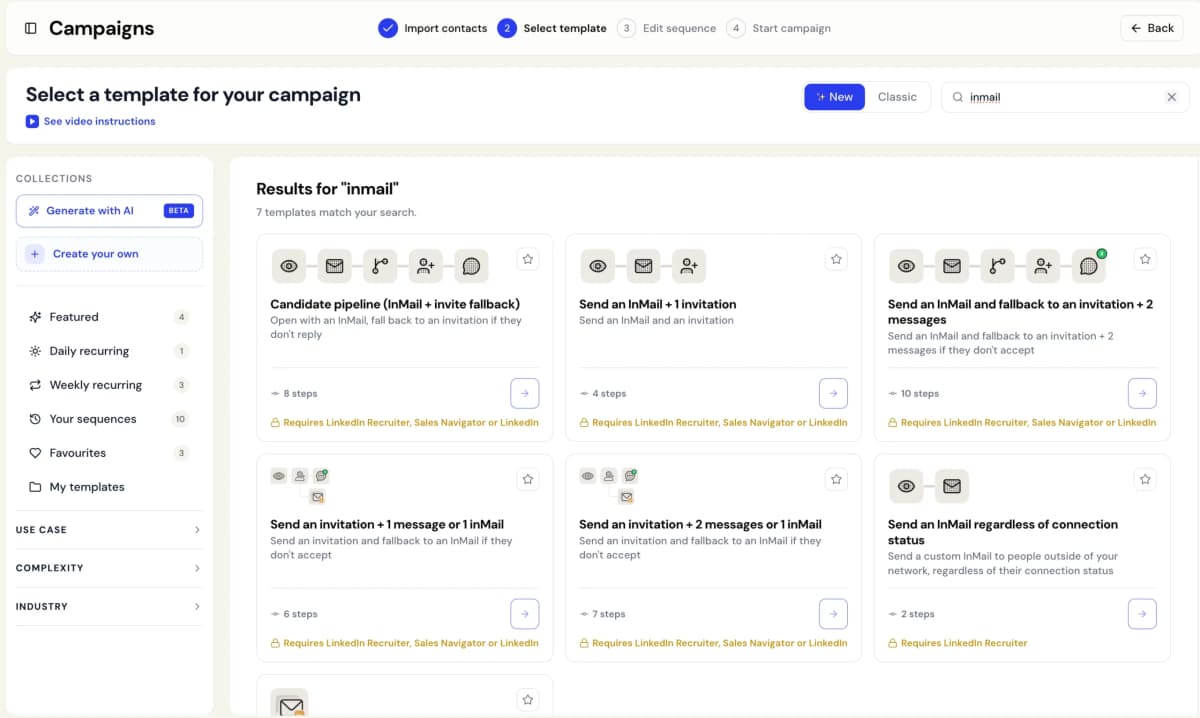Focus the template search field containing inmail
1200x718 pixels.
pos(1066,97)
